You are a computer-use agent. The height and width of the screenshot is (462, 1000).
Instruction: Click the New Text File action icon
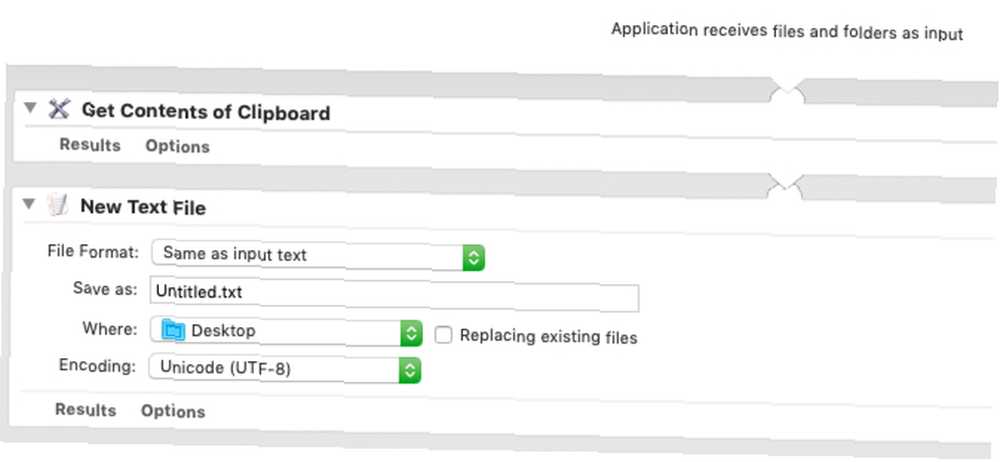(57, 205)
